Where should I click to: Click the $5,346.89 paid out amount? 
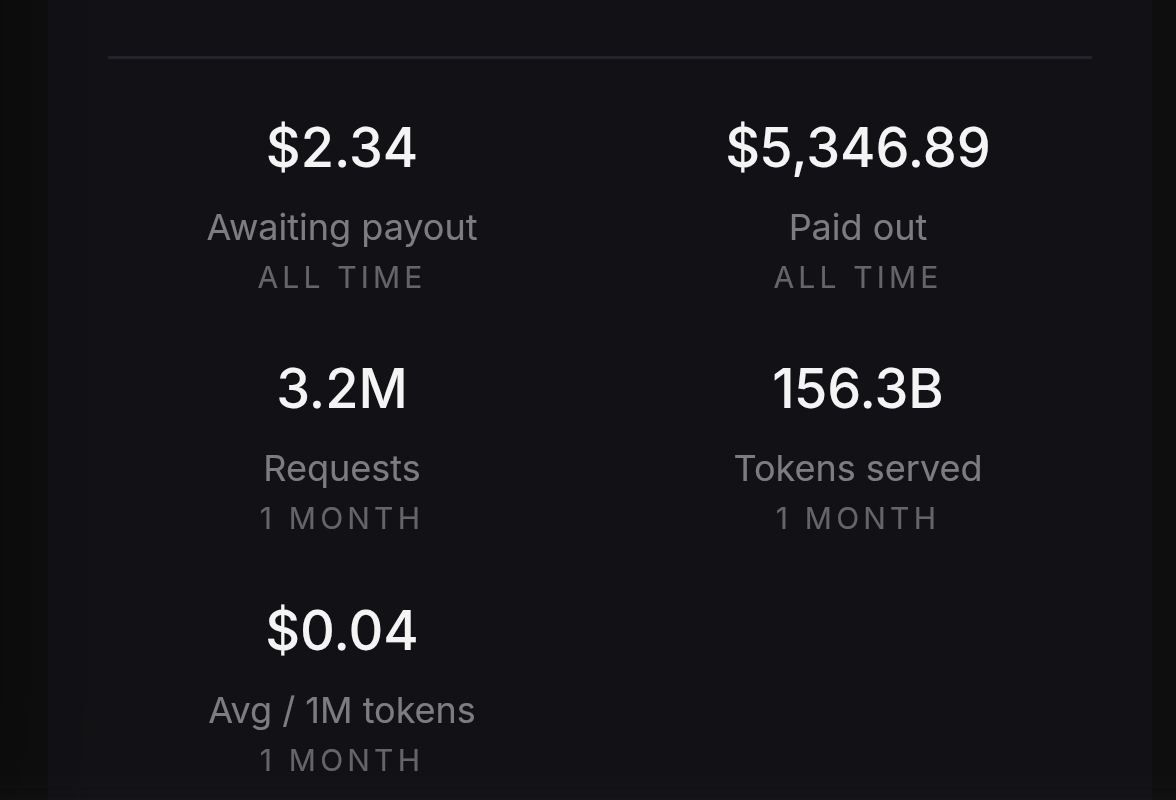858,148
